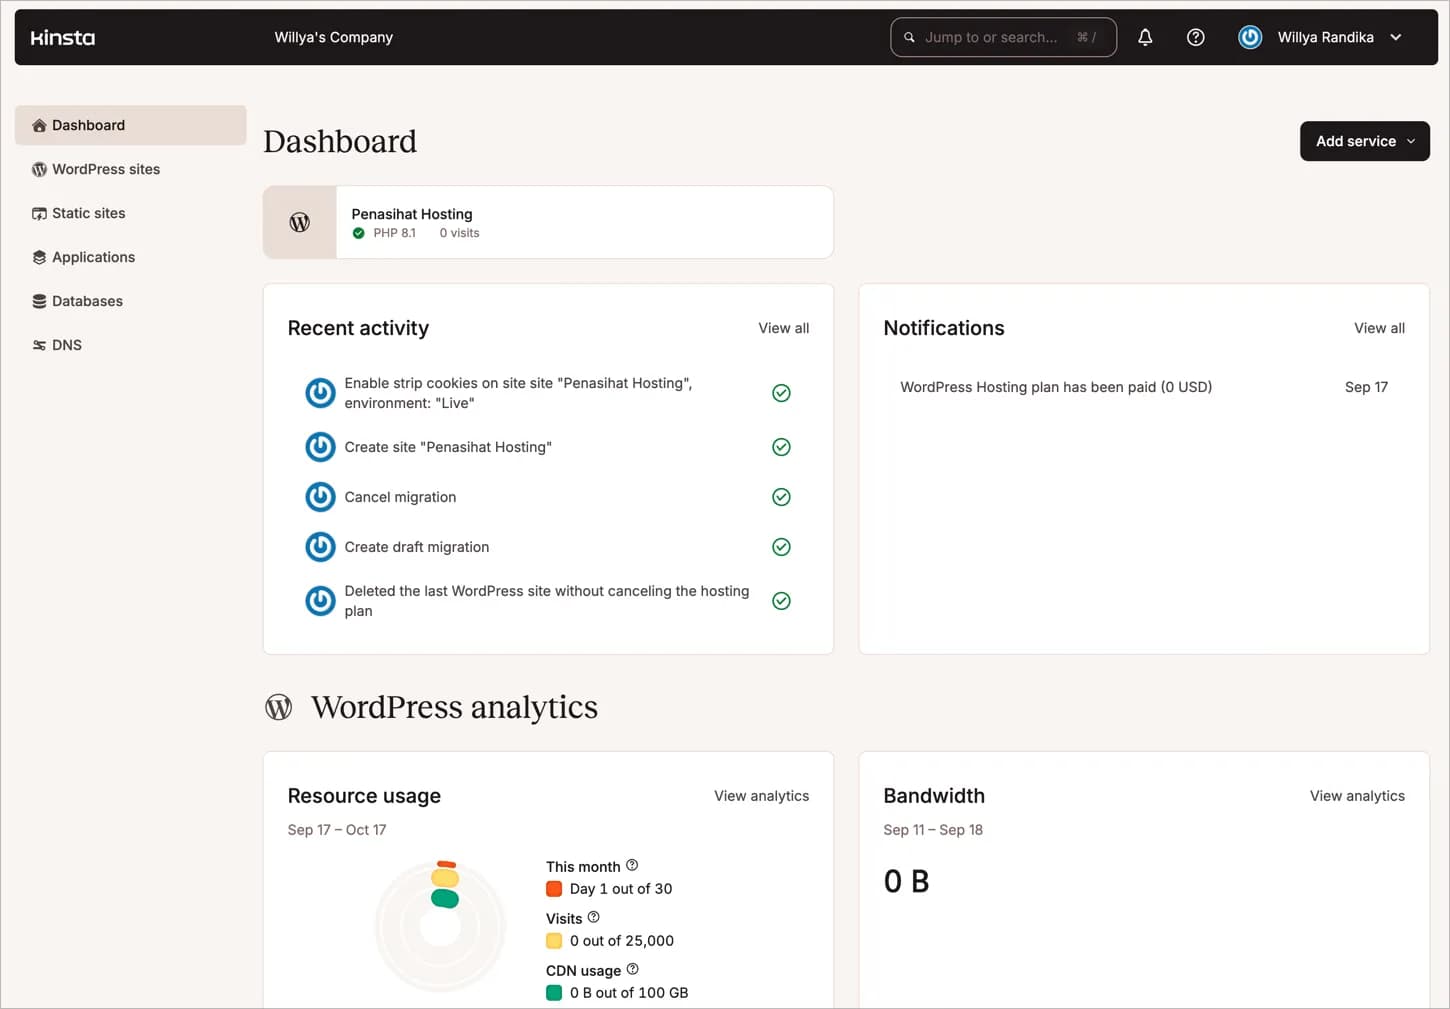Open the help question mark icon
The width and height of the screenshot is (1450, 1009).
[x=1195, y=37]
